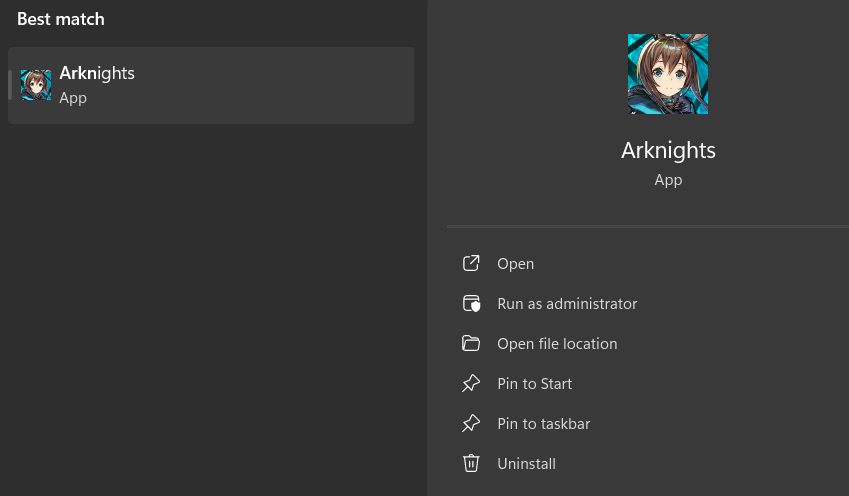Screen dimensions: 849x496
Task: Choose Open file location
Action: pyautogui.click(x=557, y=344)
